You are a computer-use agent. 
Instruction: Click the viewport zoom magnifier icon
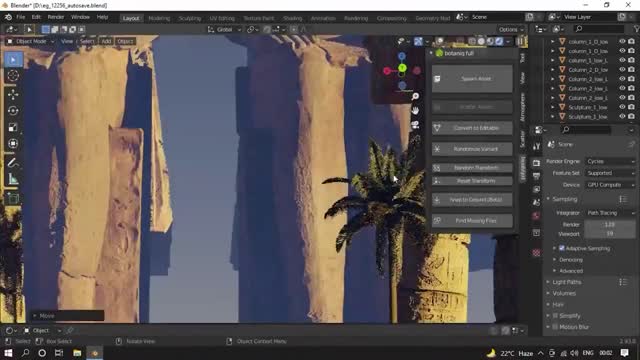(x=415, y=96)
